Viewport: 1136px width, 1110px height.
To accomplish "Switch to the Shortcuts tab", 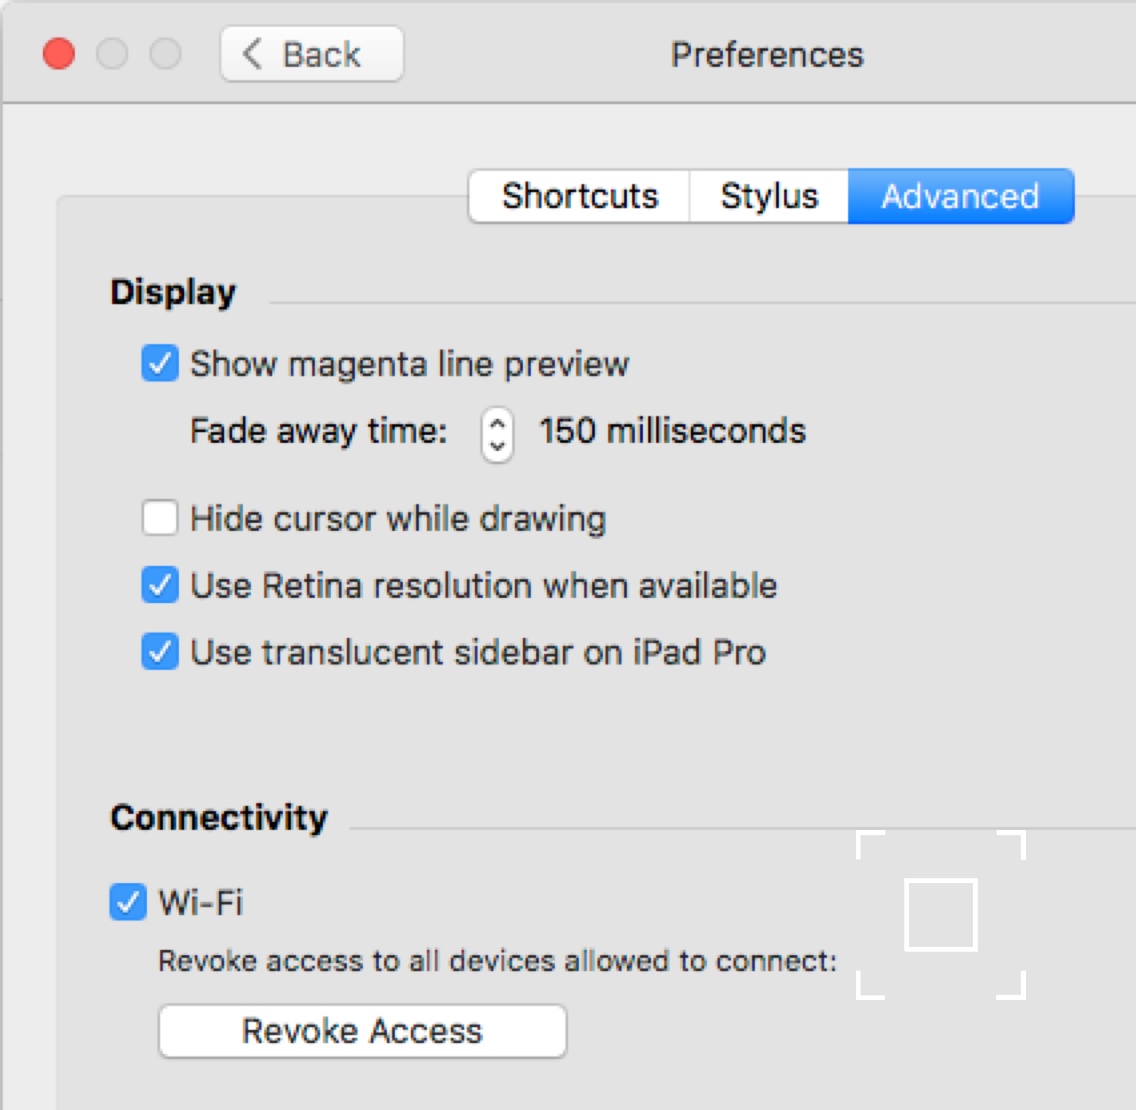I will tap(580, 196).
